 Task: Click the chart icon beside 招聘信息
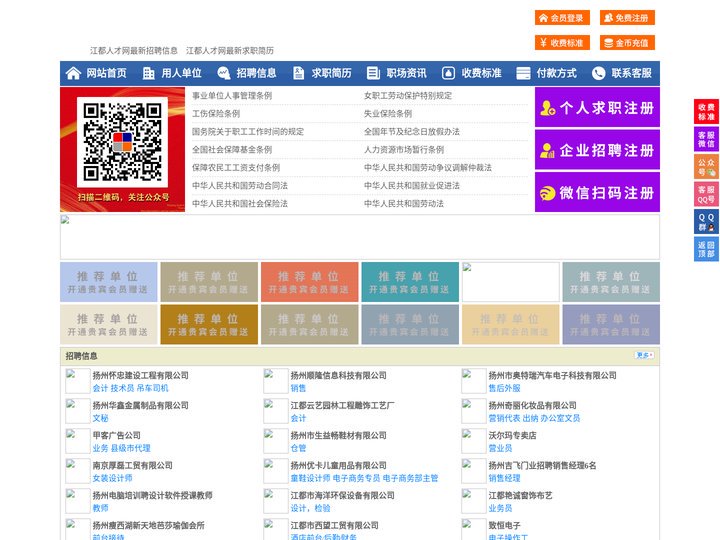223,73
